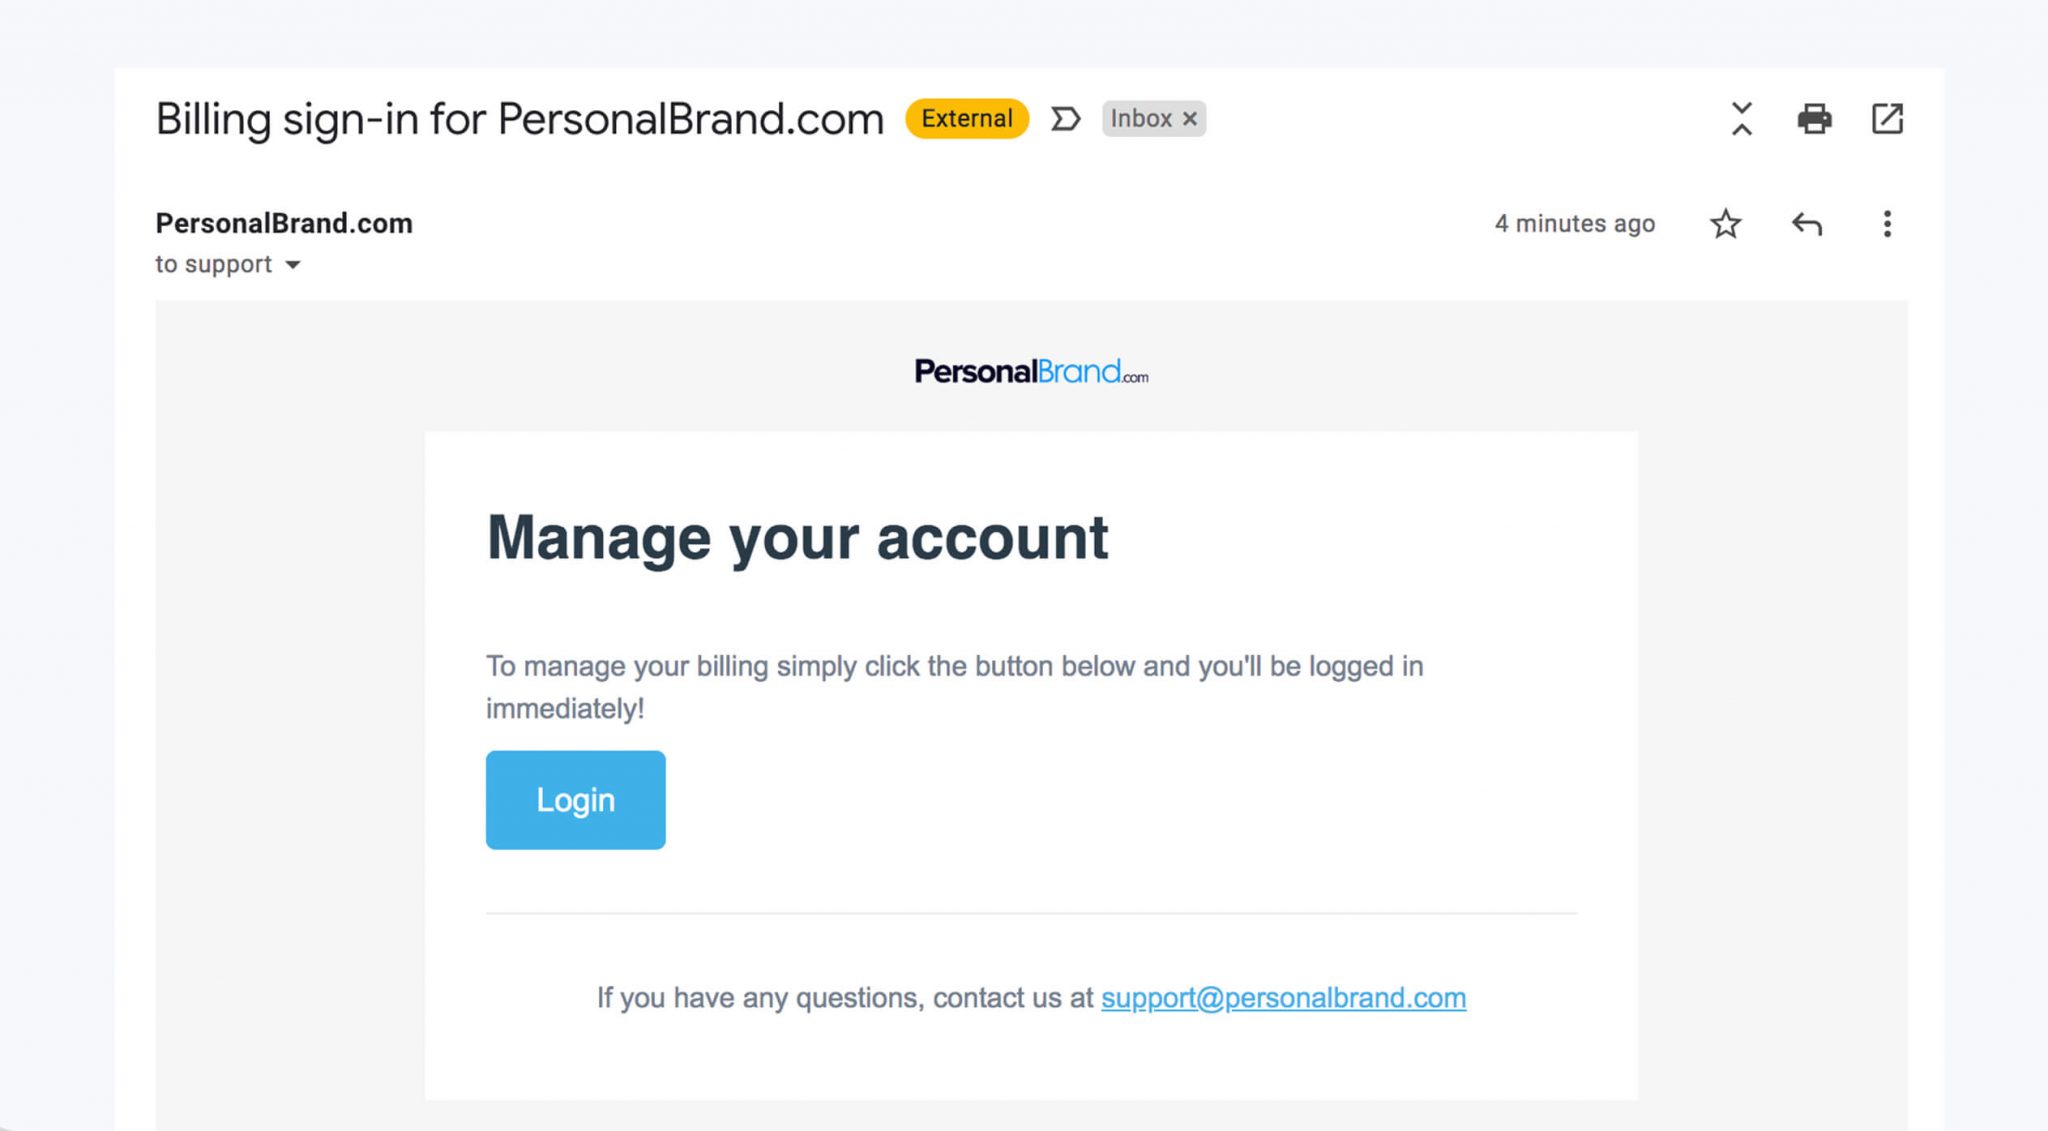Reply using the arrow icon

(x=1806, y=224)
